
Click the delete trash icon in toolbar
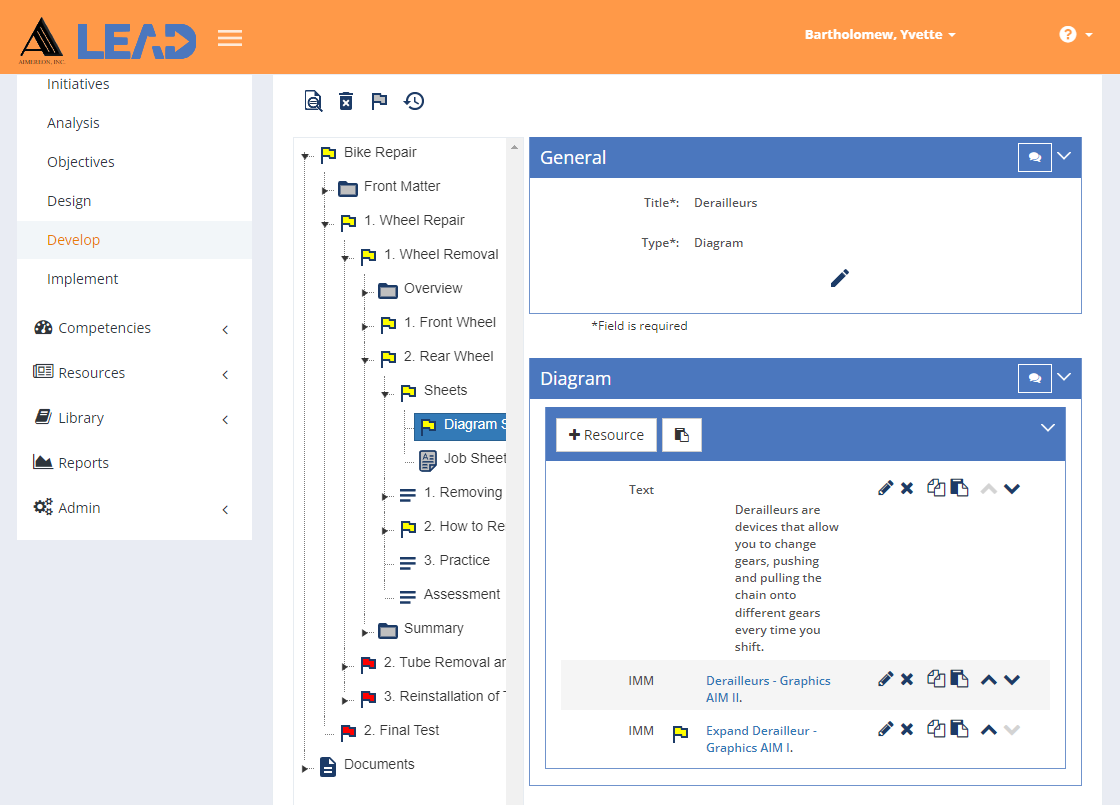click(x=346, y=101)
